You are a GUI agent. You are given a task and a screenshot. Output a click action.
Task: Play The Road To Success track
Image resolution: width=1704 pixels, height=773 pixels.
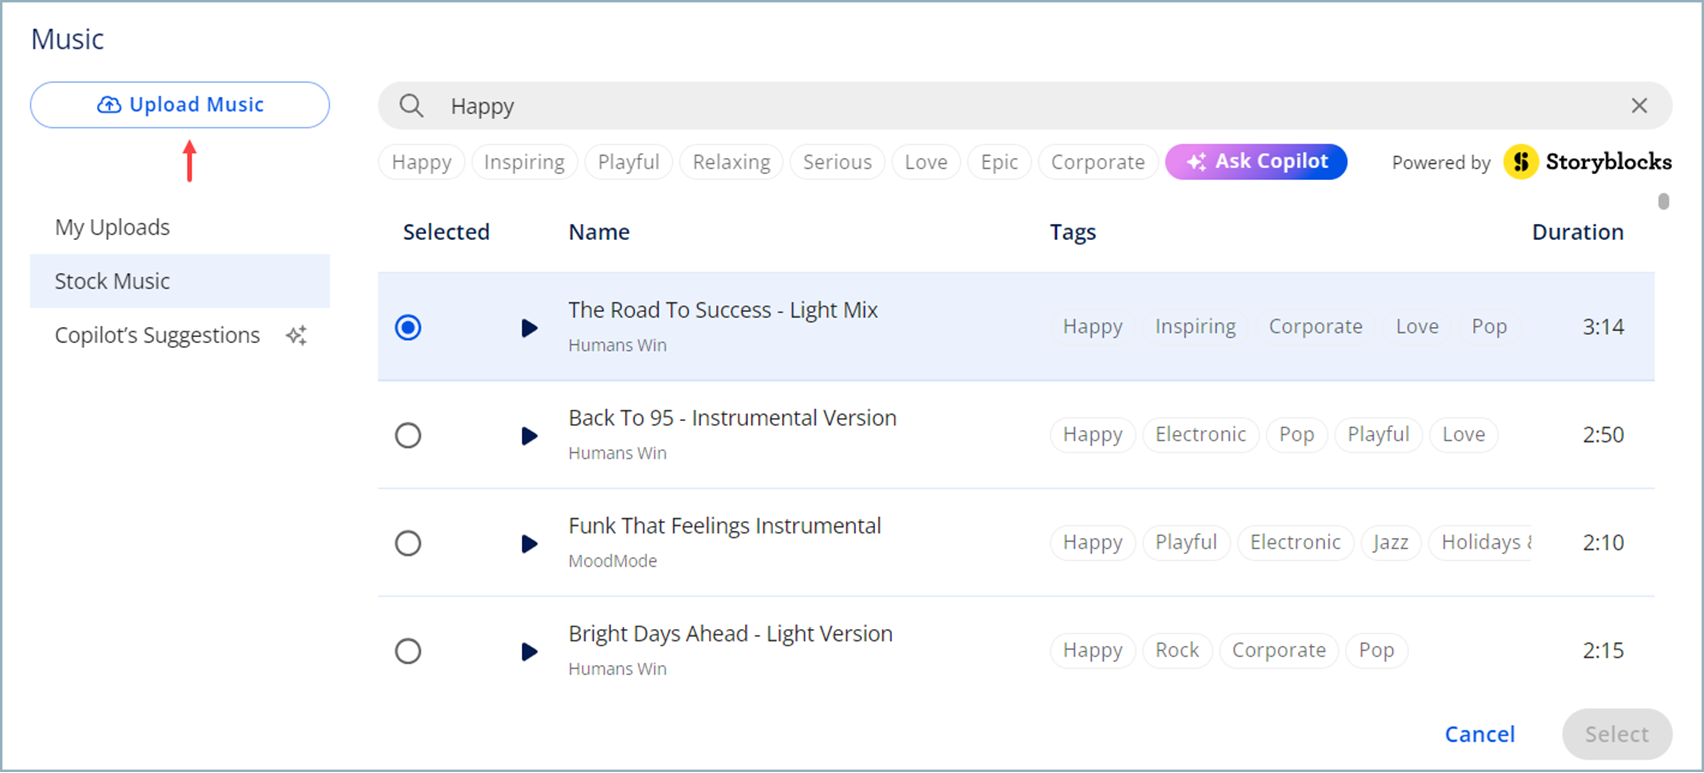point(529,328)
